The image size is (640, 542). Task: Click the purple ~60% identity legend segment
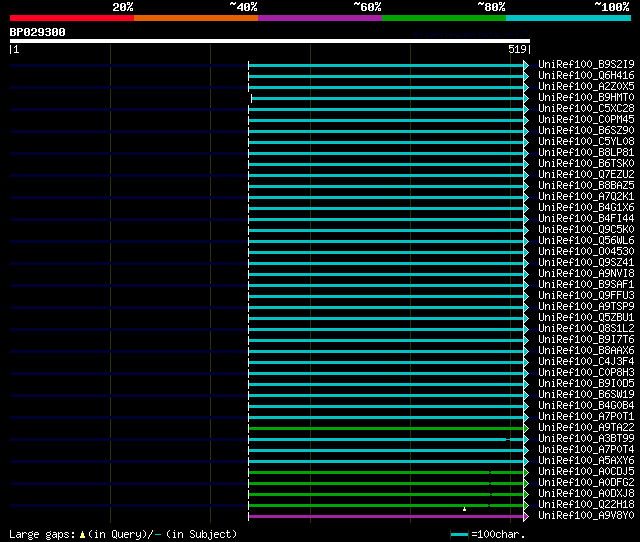pos(320,18)
